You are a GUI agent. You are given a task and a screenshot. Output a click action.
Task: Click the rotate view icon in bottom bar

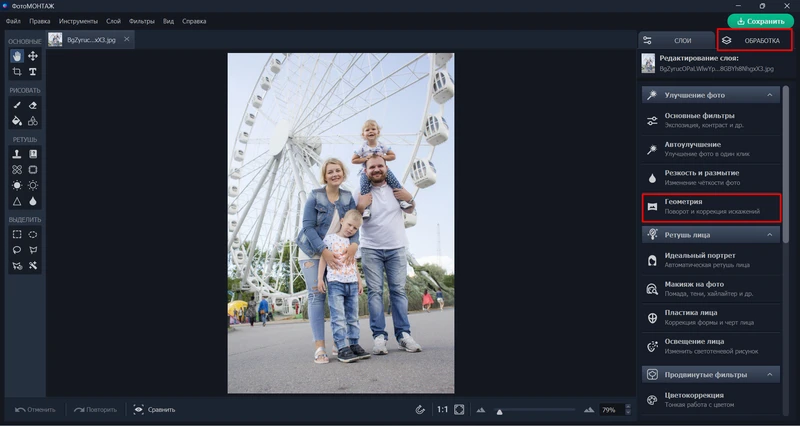pyautogui.click(x=420, y=410)
